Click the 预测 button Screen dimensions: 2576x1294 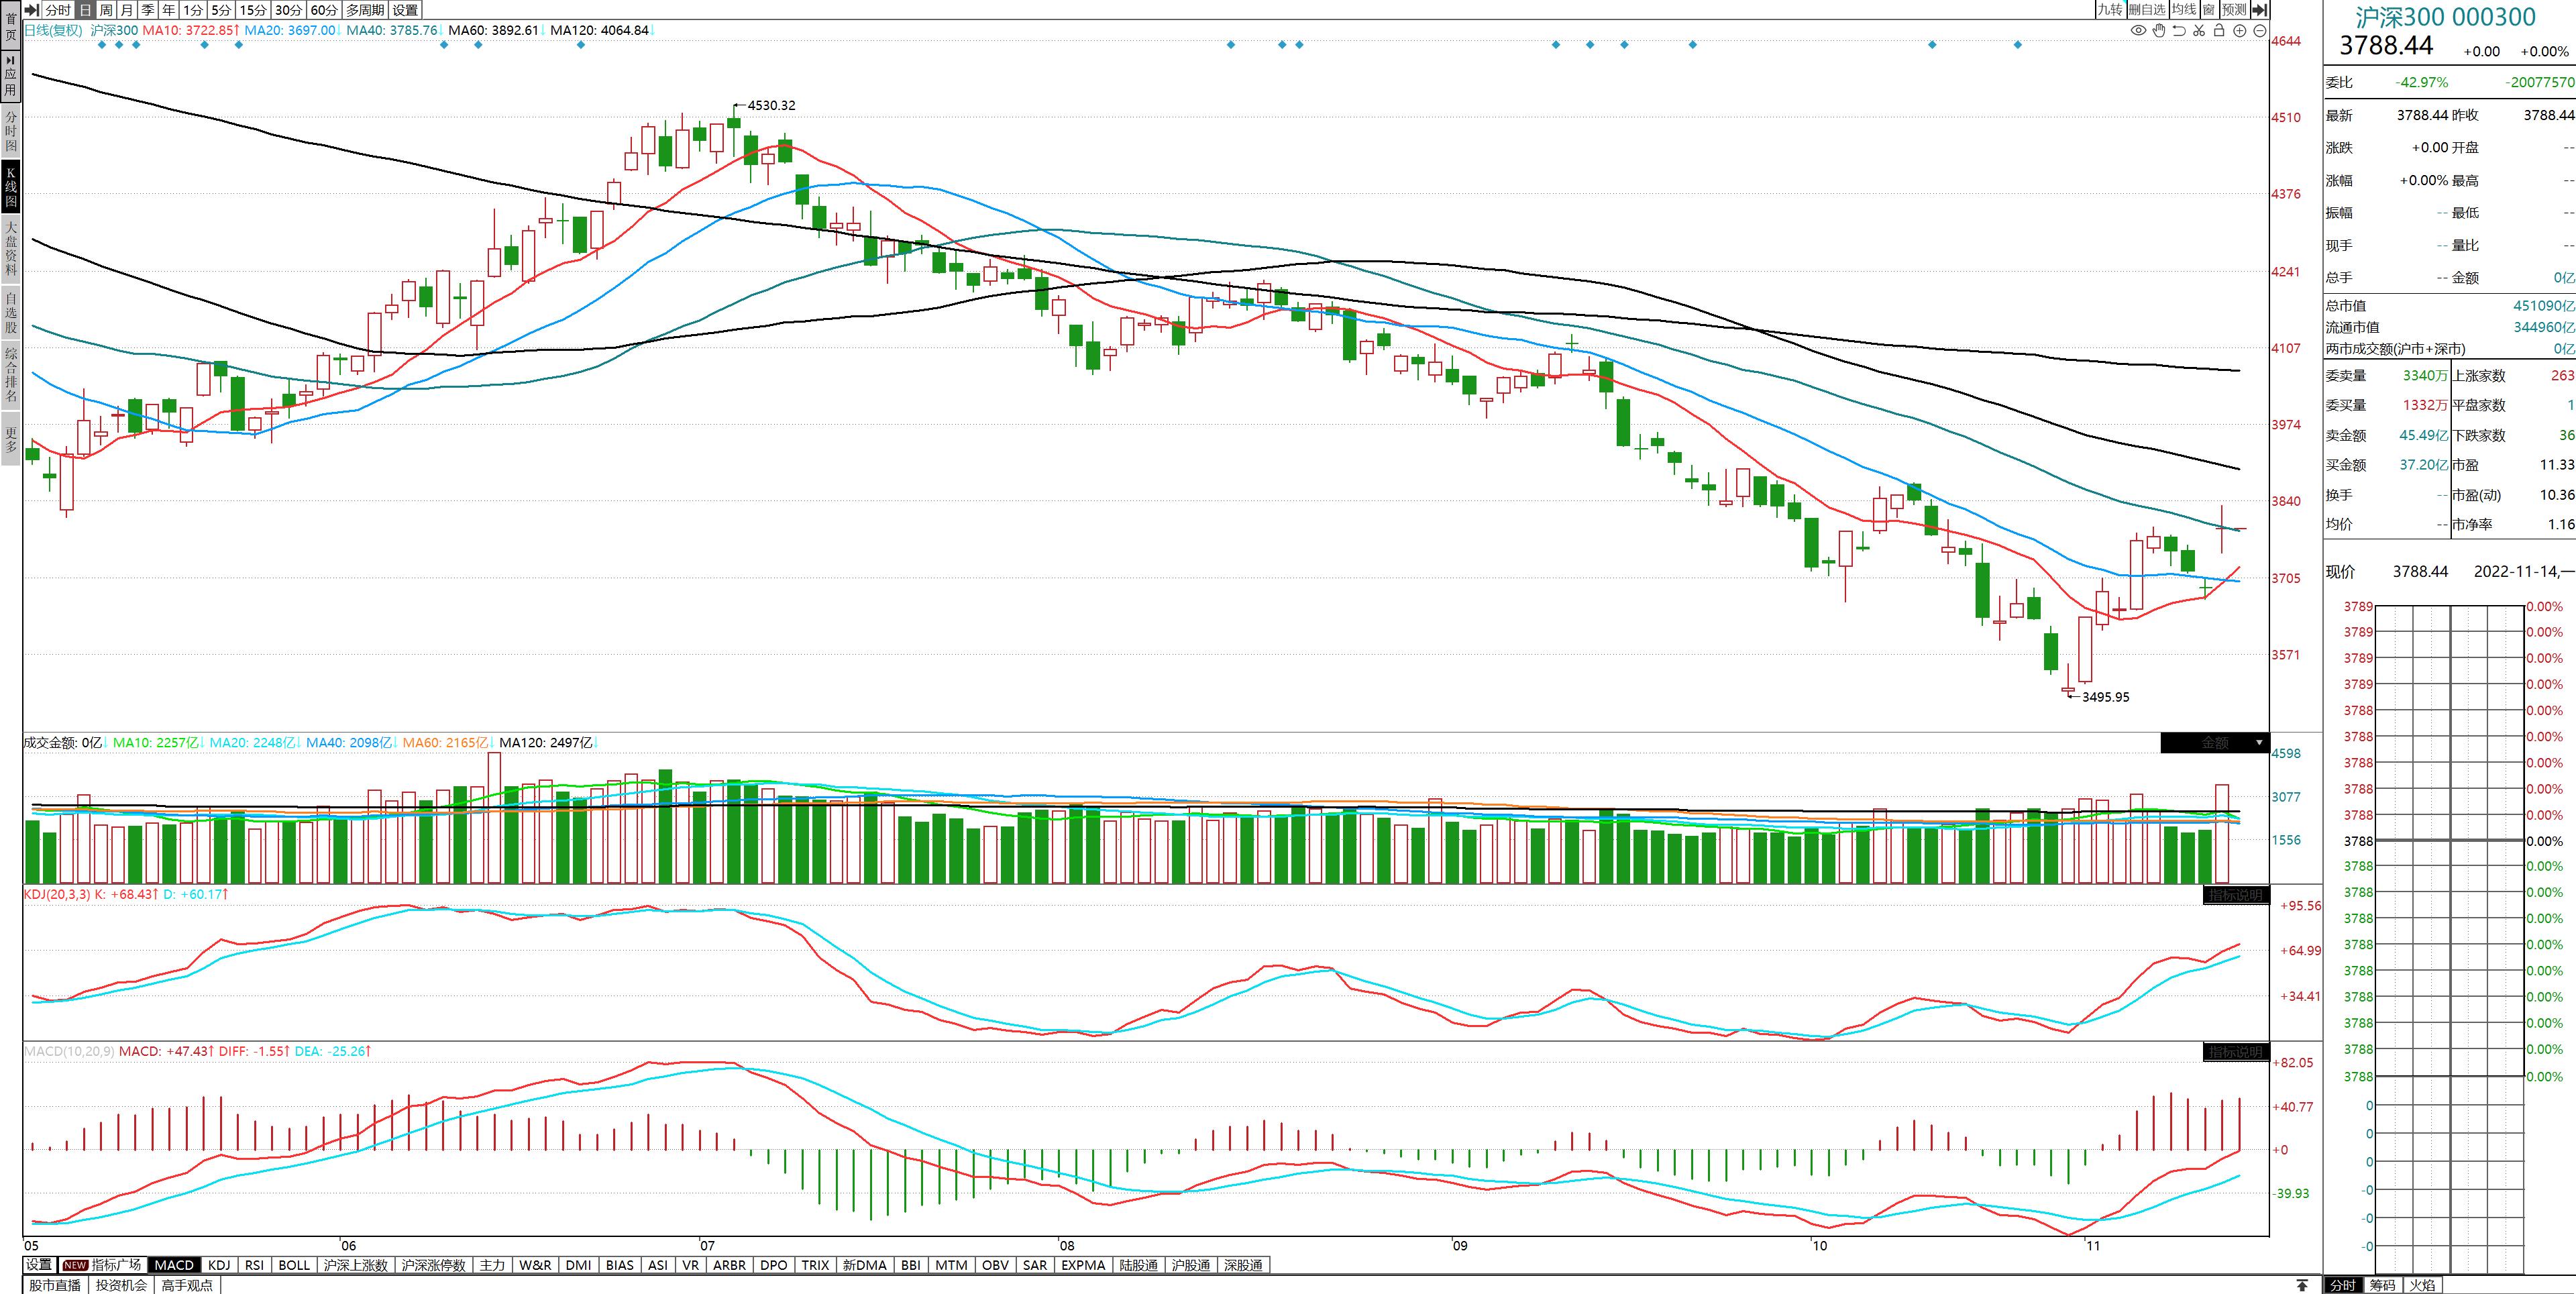[2234, 10]
